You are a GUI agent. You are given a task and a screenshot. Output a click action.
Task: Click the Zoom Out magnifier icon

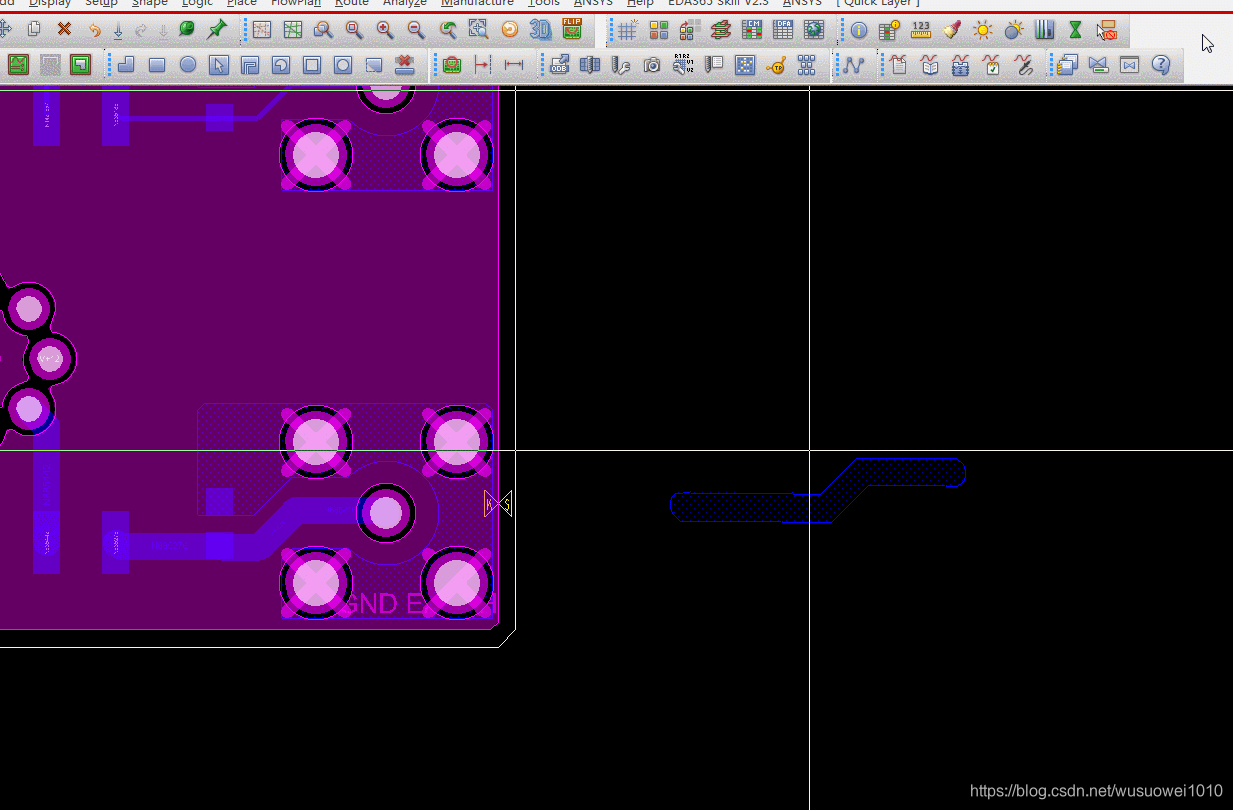(416, 30)
